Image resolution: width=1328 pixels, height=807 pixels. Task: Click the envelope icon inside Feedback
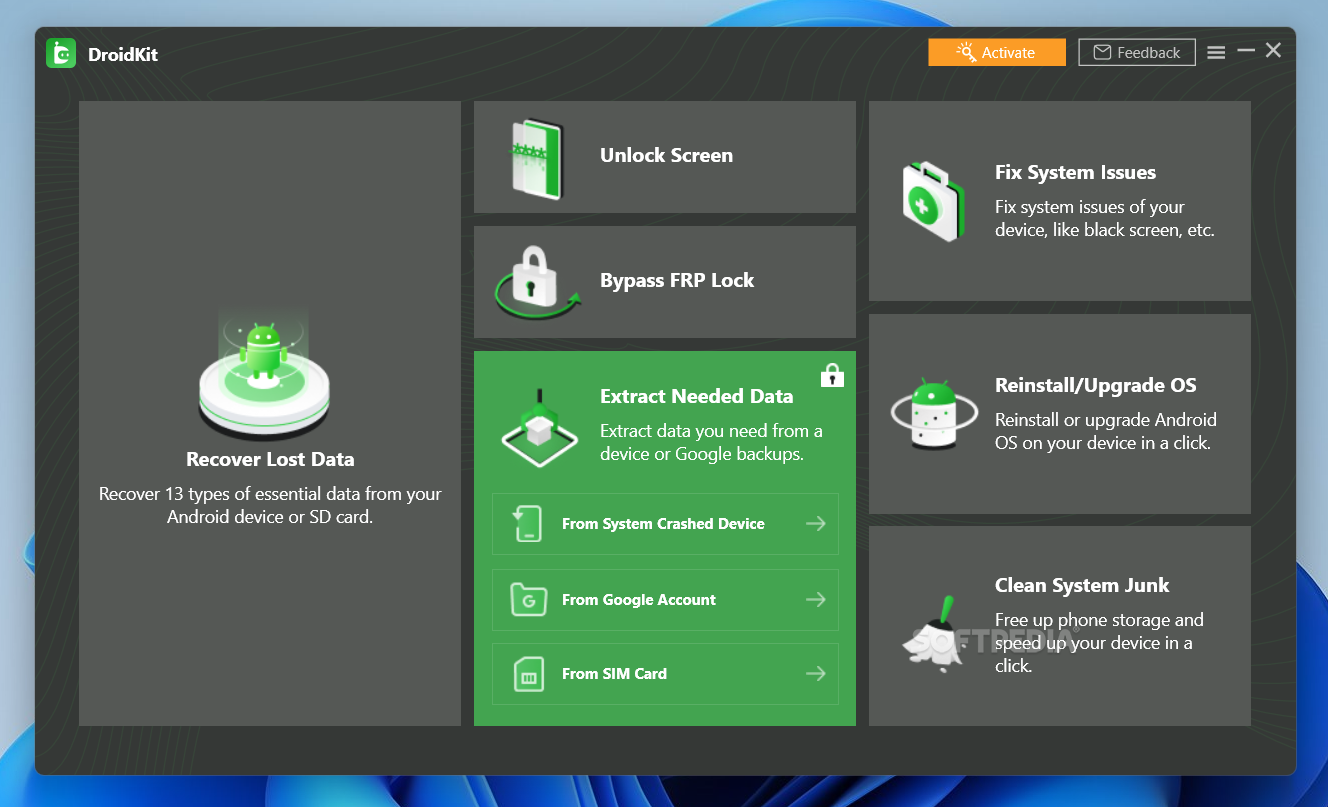tap(1102, 53)
